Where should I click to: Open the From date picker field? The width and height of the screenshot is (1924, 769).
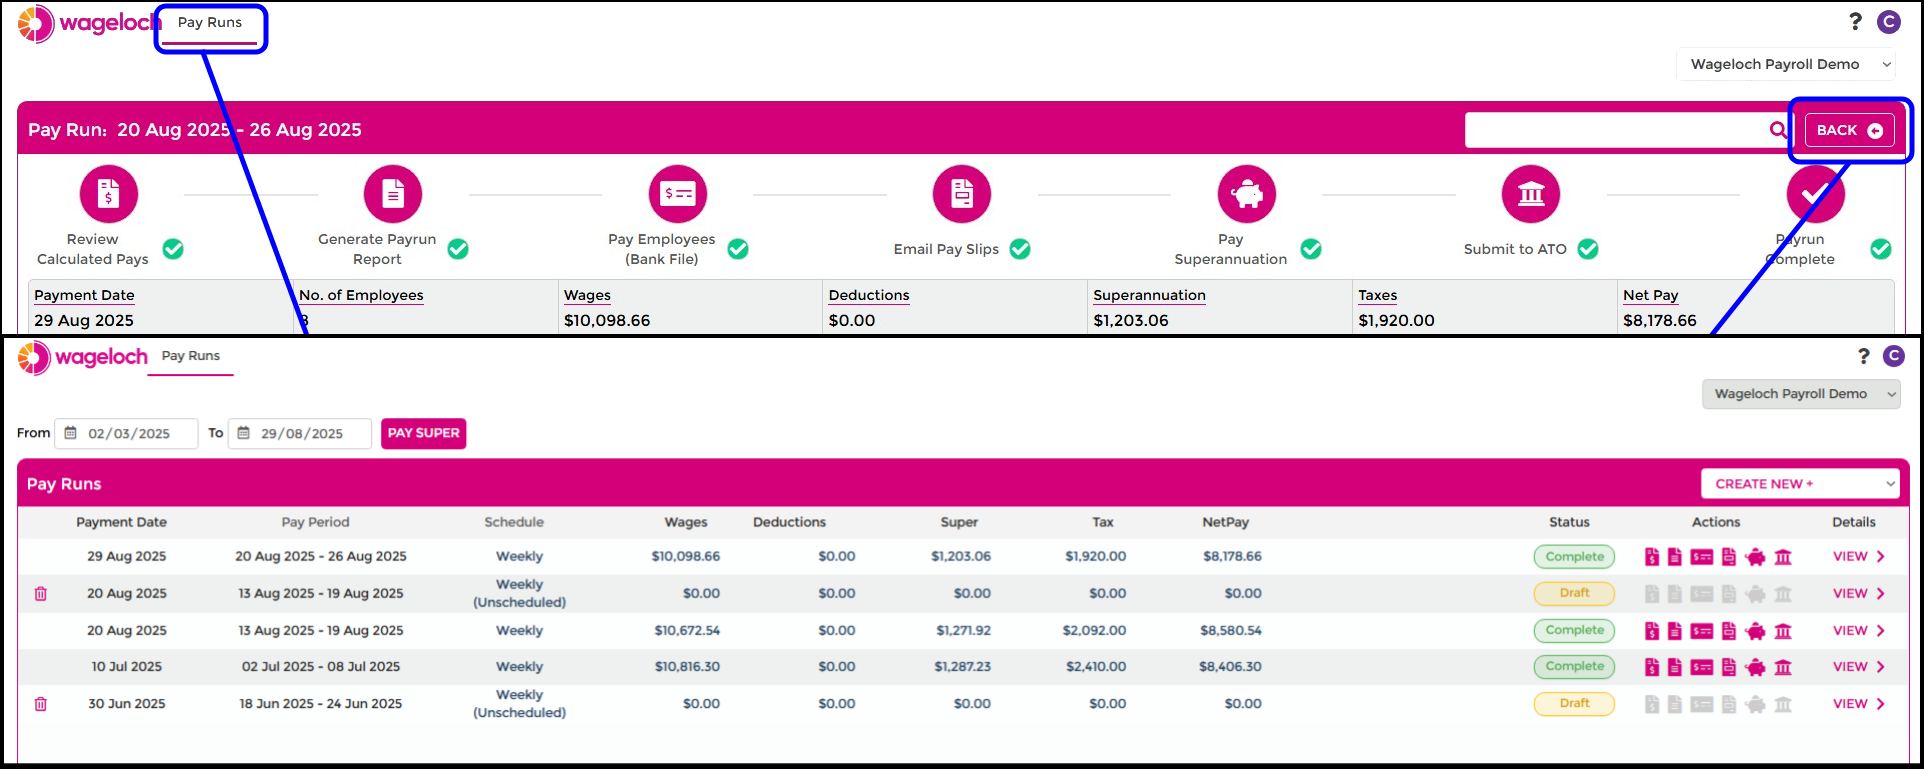point(127,434)
